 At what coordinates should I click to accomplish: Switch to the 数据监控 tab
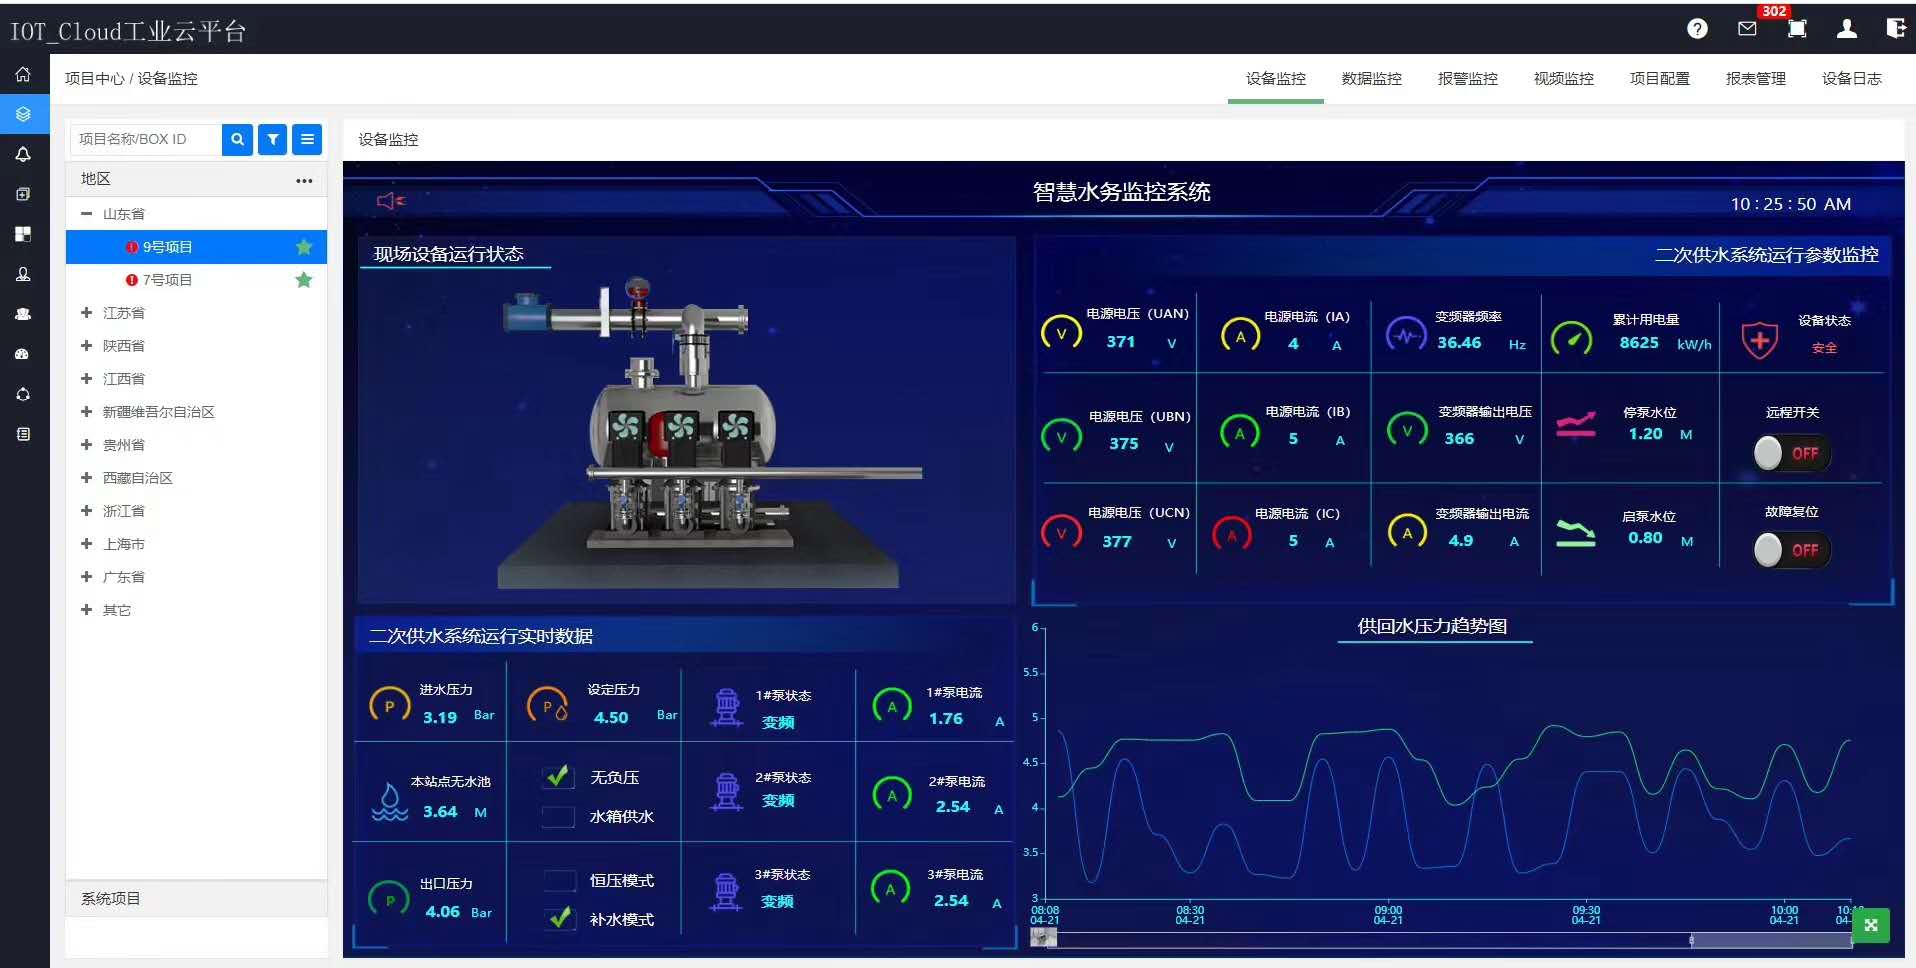tap(1371, 79)
